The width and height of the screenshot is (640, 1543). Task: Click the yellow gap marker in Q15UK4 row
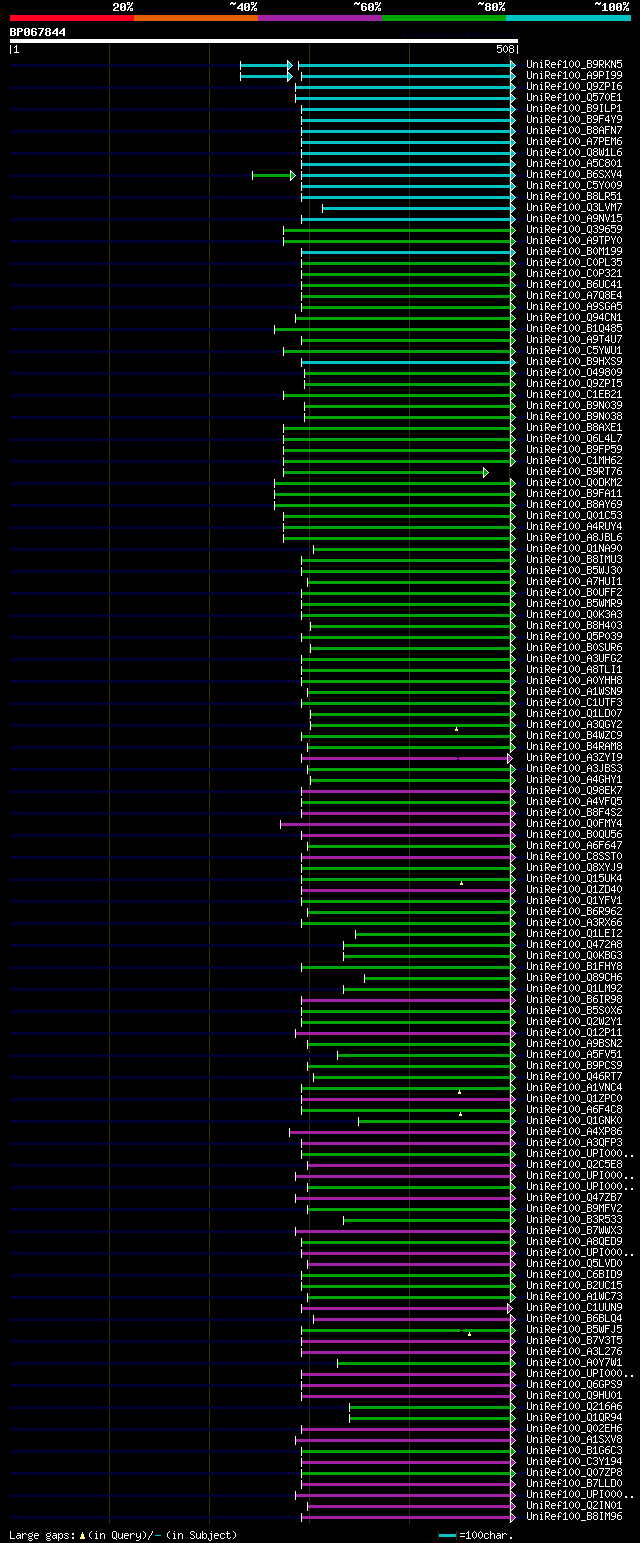click(461, 882)
